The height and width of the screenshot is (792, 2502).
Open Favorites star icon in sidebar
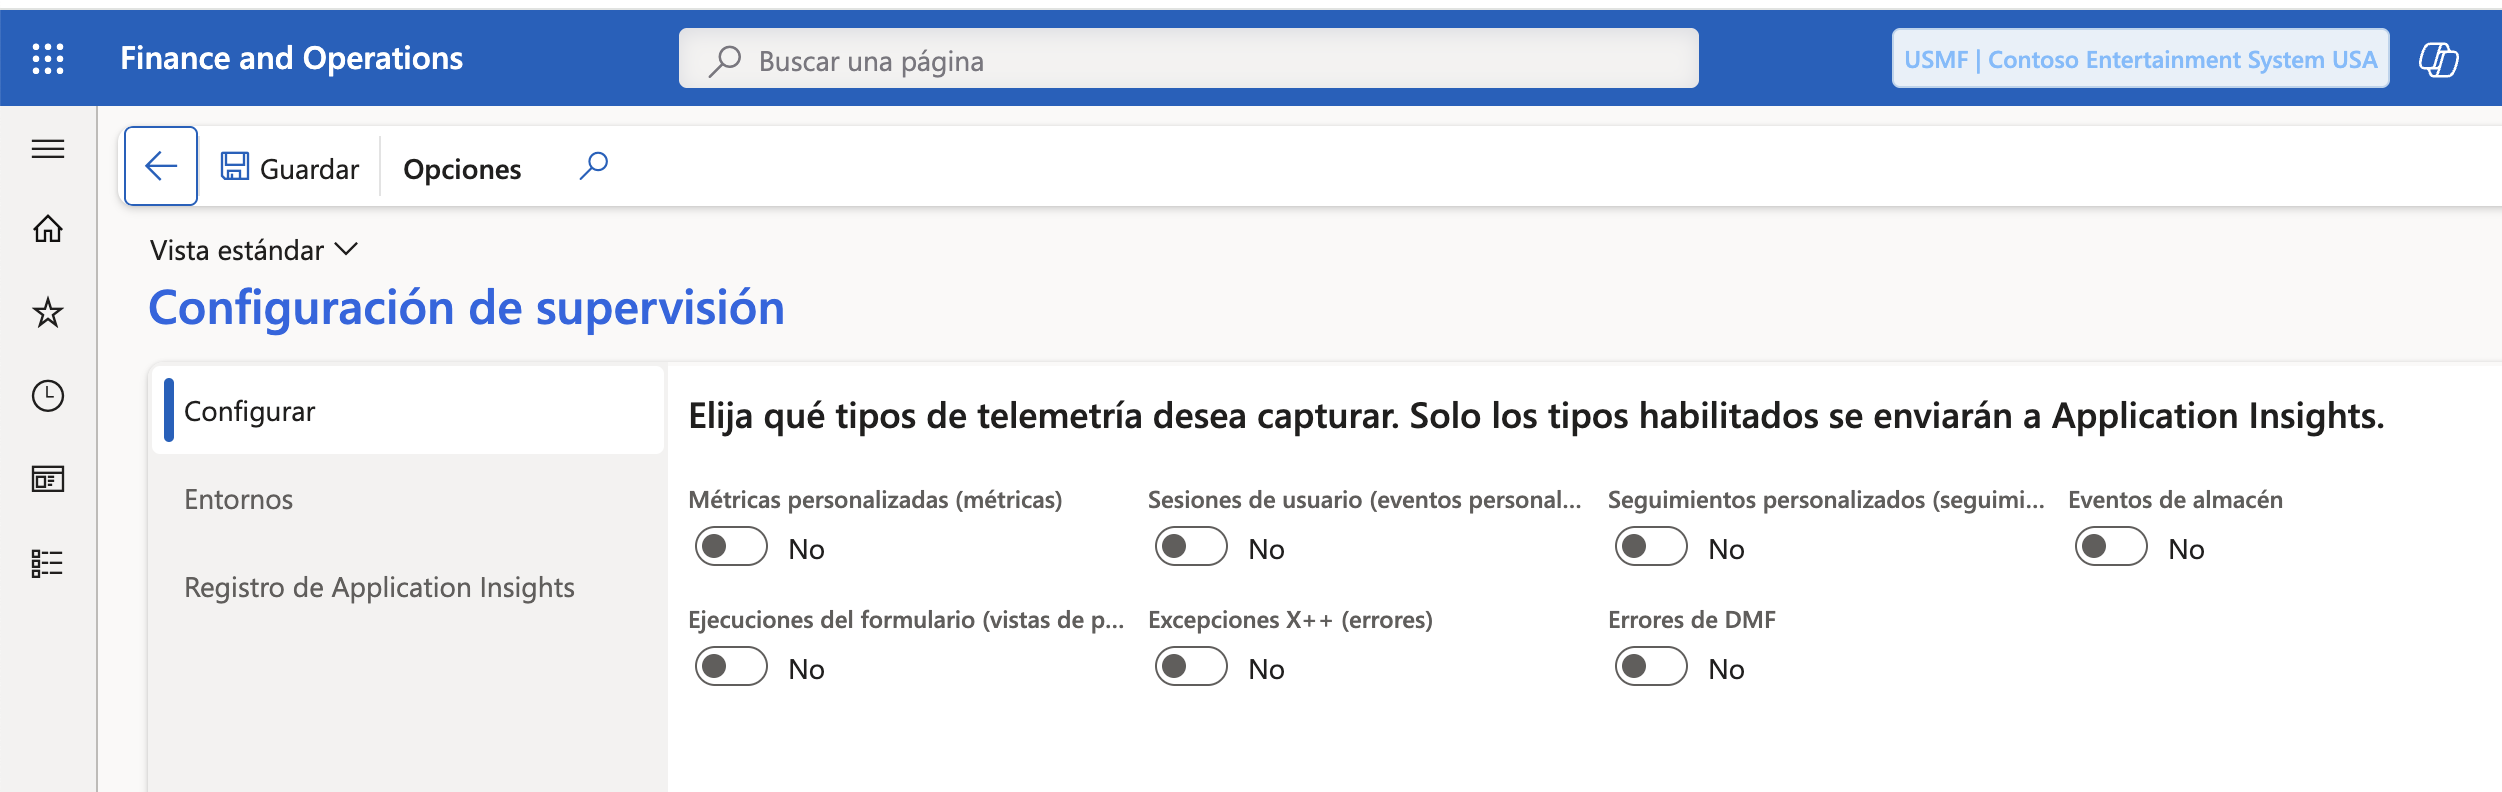pyautogui.click(x=48, y=313)
